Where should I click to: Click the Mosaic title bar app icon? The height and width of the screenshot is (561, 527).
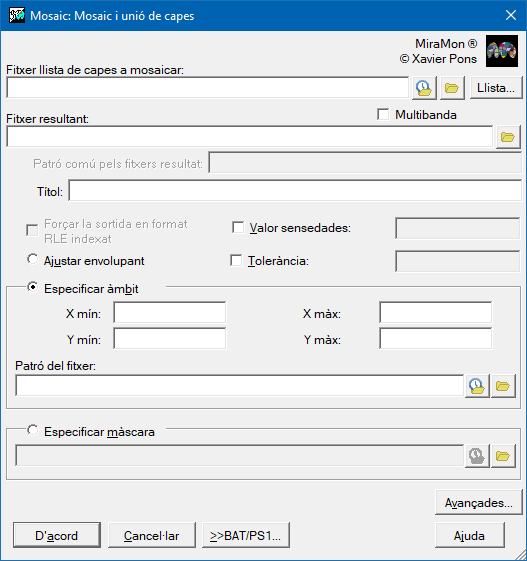pyautogui.click(x=17, y=15)
